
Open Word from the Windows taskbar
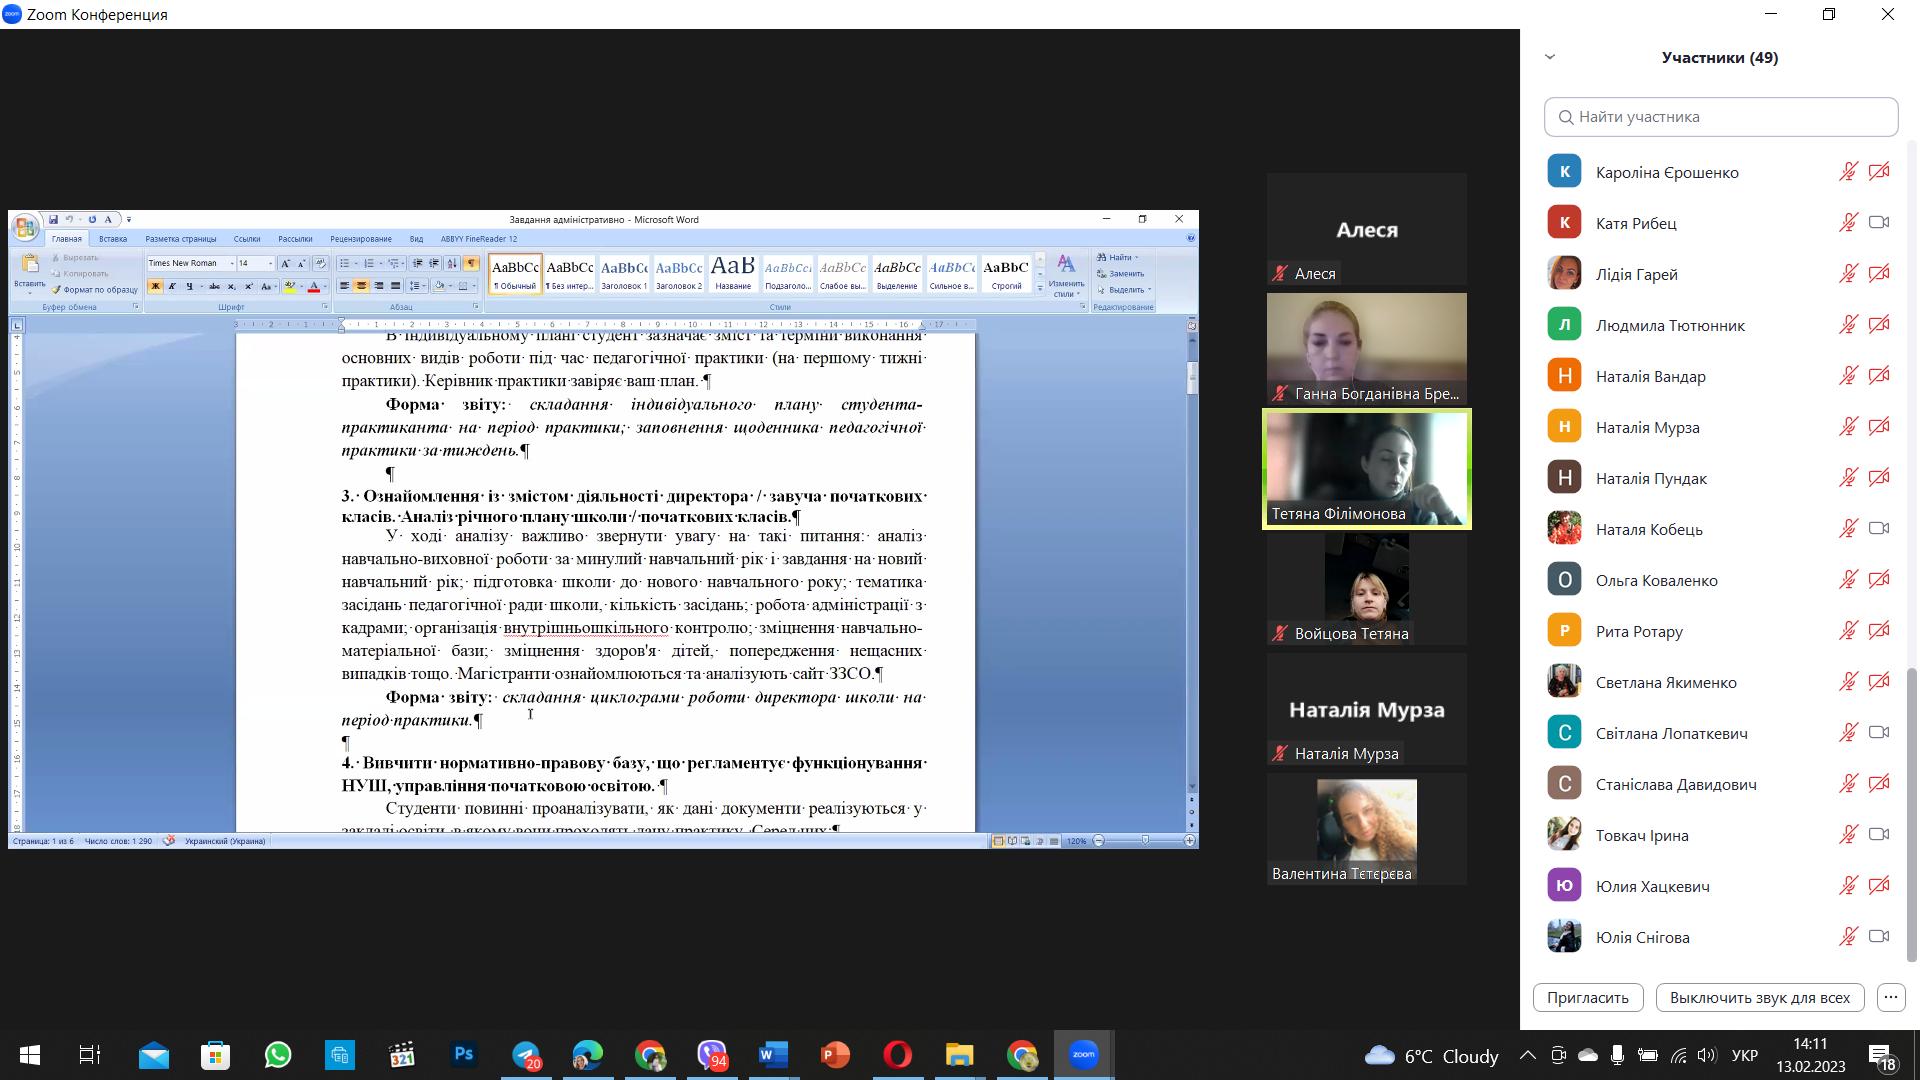pyautogui.click(x=773, y=1055)
